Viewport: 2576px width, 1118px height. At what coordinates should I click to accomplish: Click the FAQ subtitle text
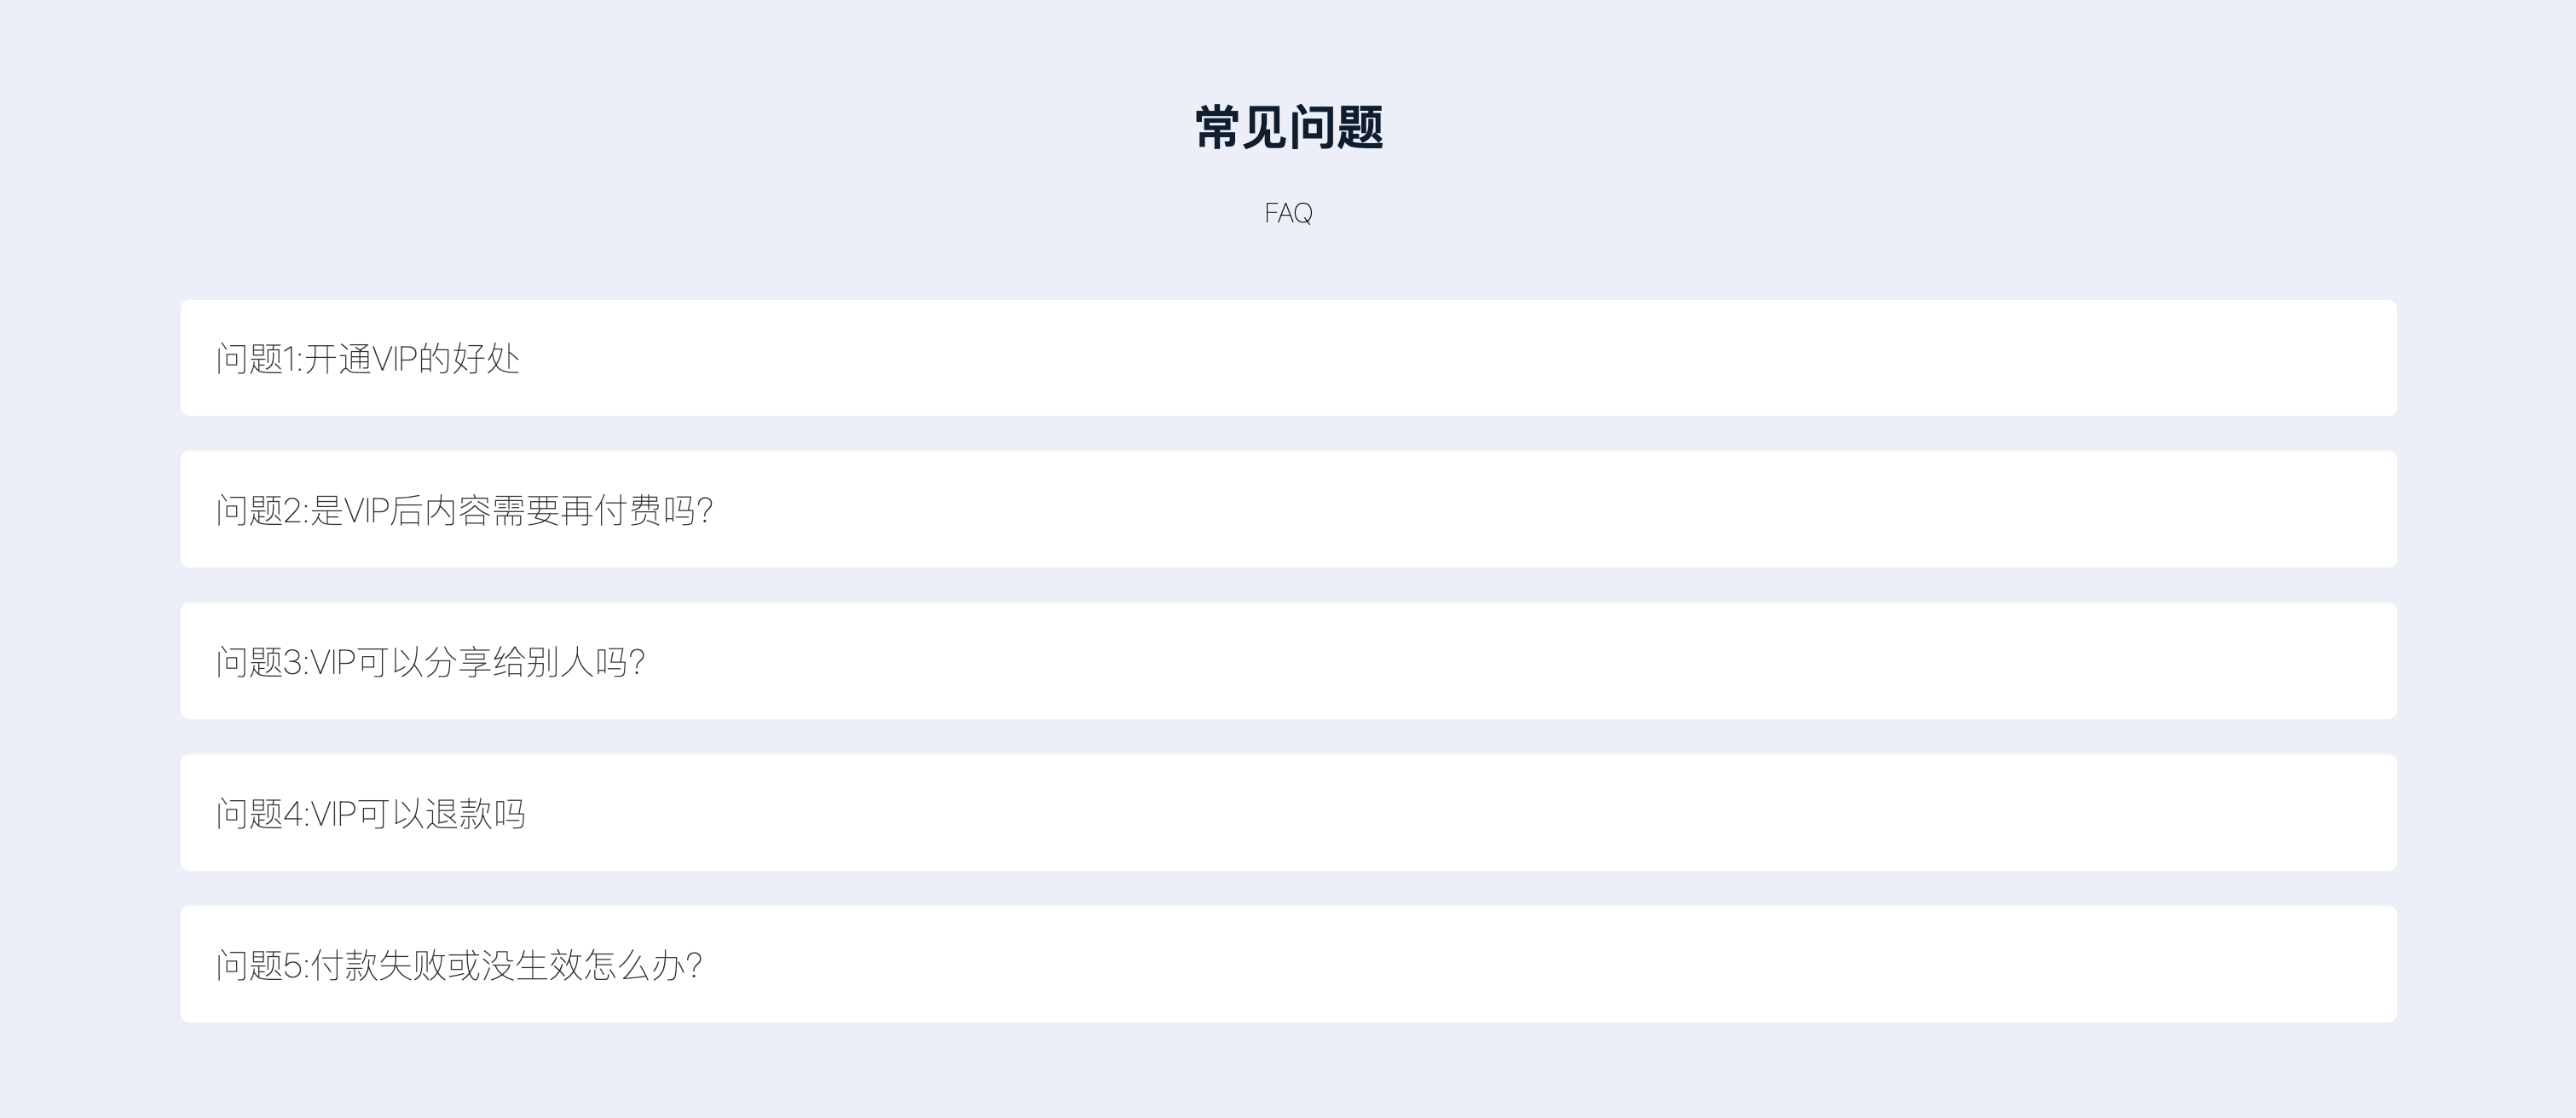pos(1288,211)
